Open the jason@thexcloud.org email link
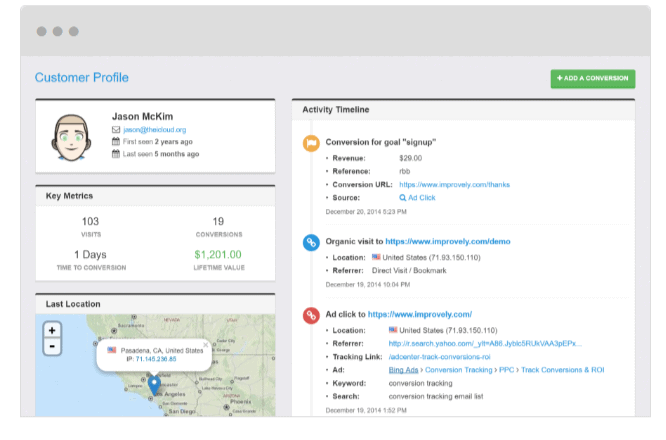This screenshot has width=666, height=440. click(155, 130)
